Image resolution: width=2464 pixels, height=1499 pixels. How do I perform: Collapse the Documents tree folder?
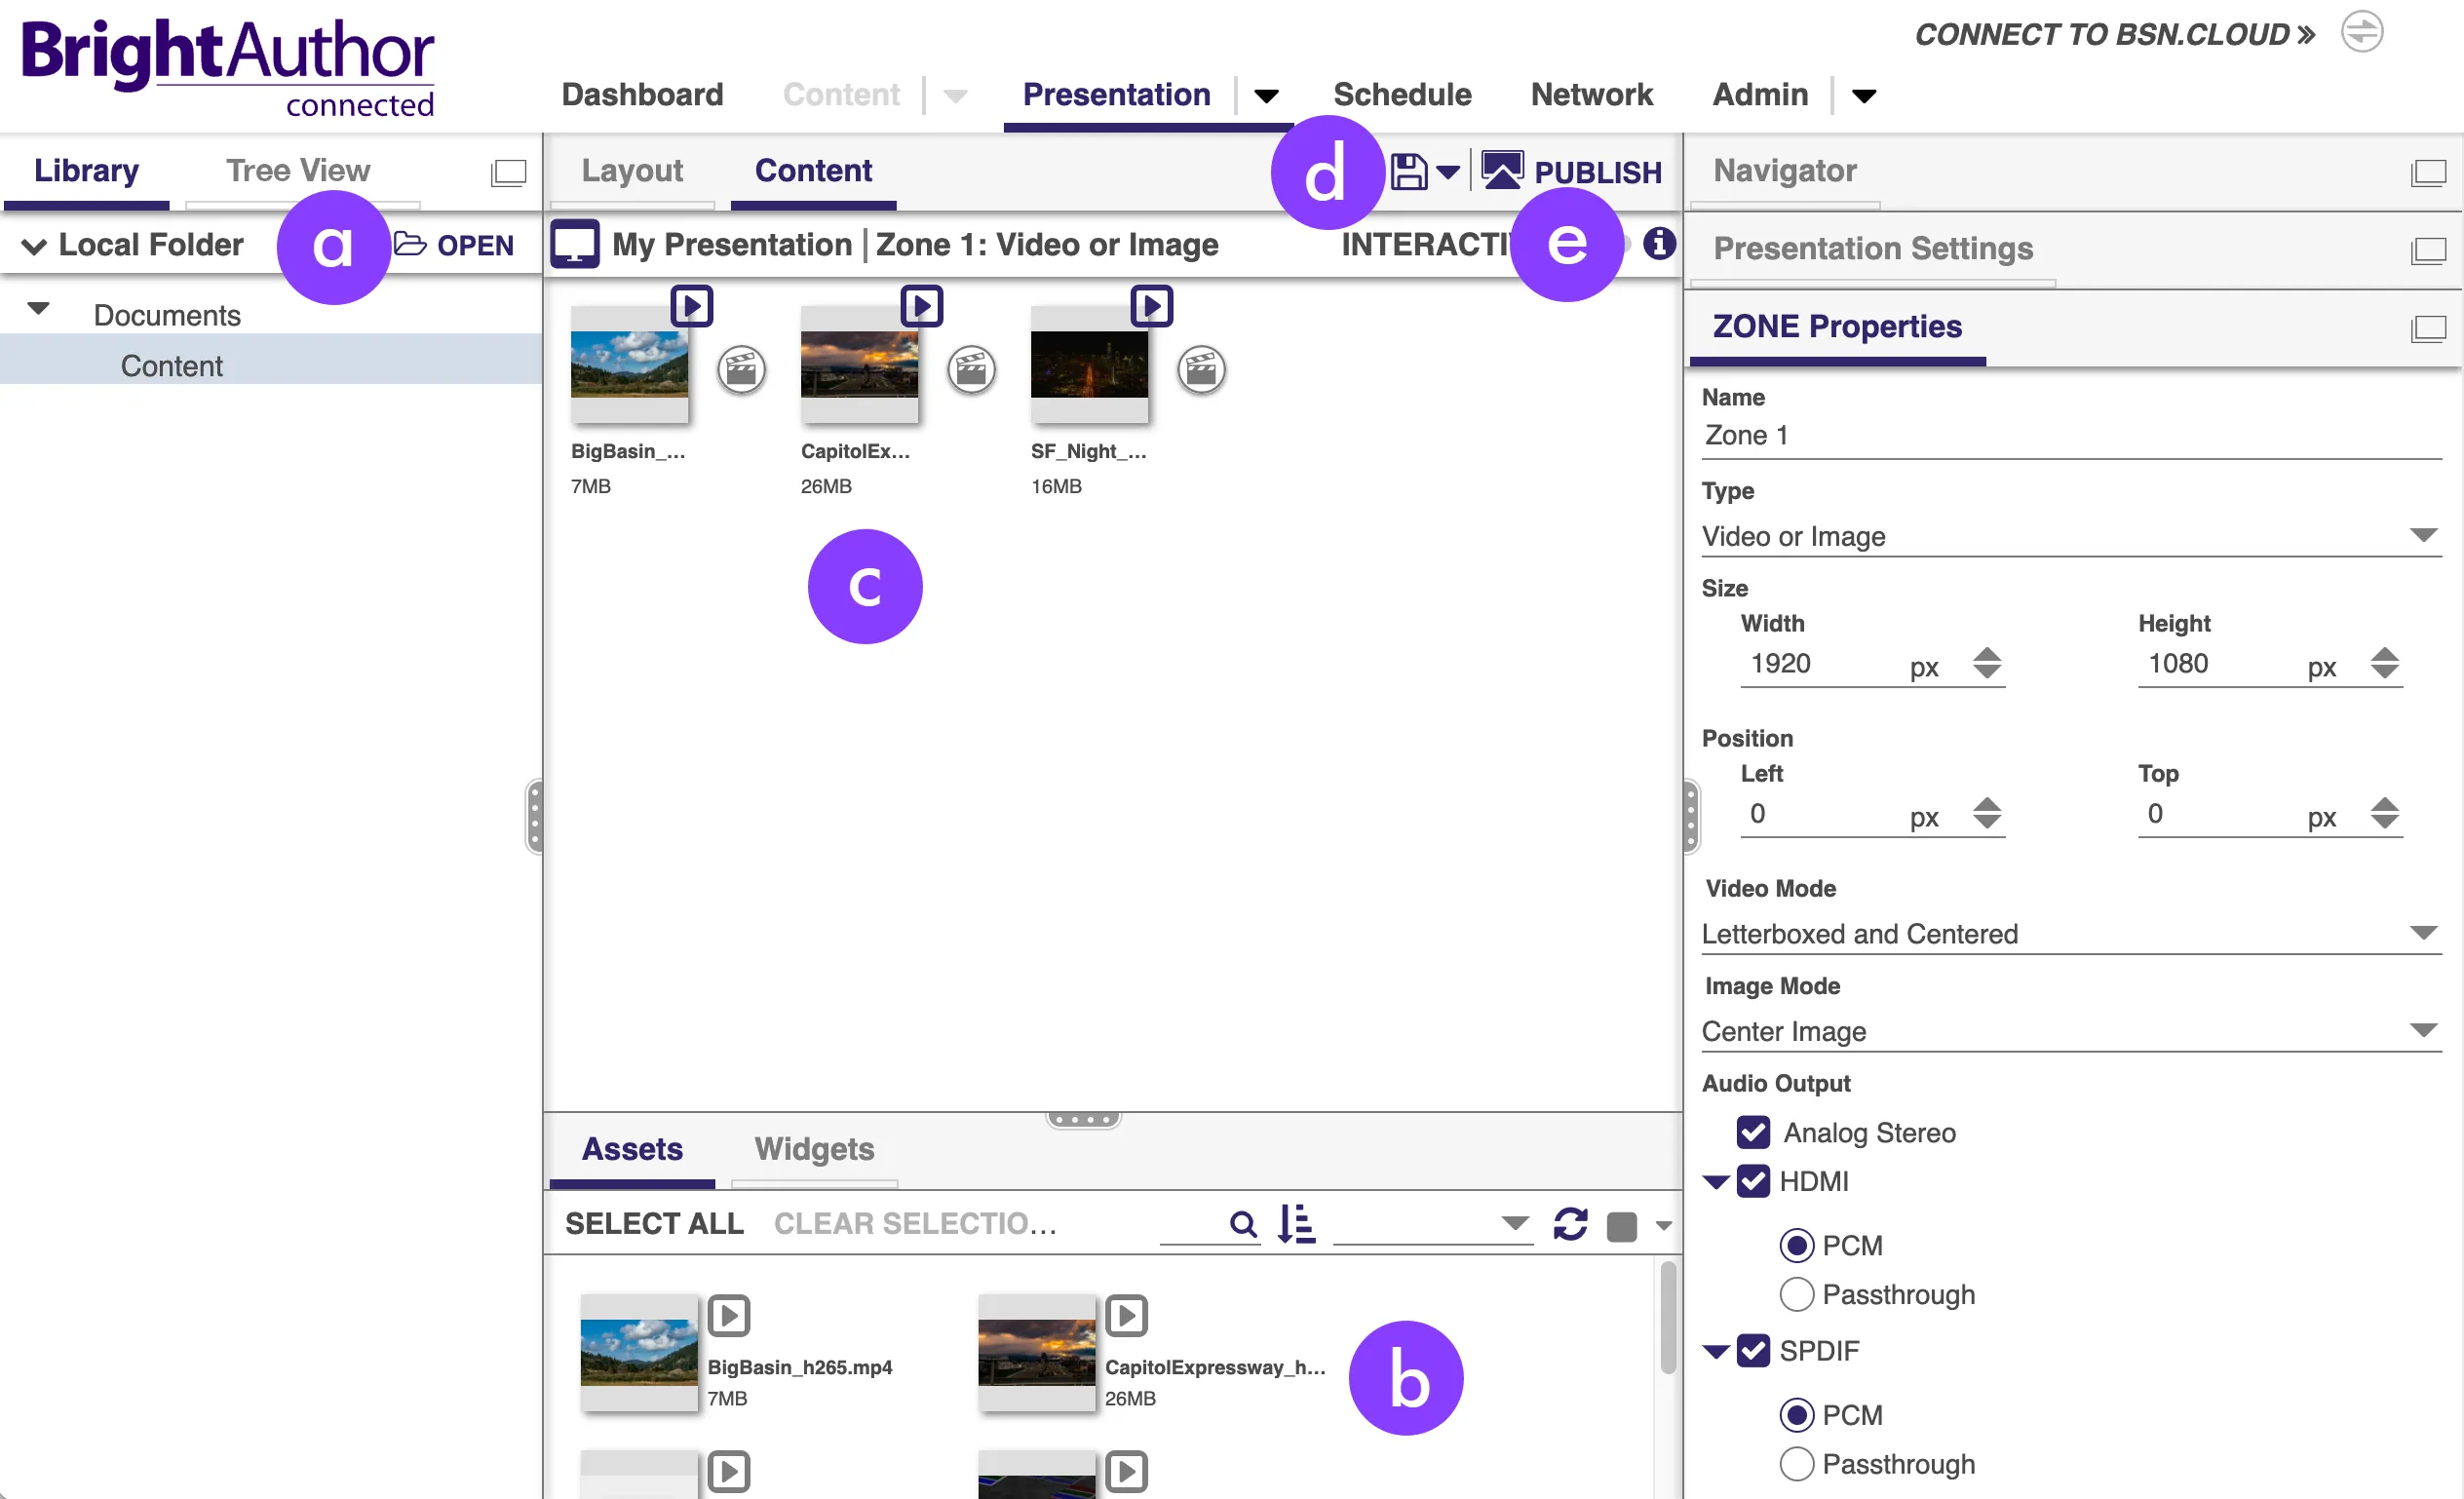click(38, 309)
